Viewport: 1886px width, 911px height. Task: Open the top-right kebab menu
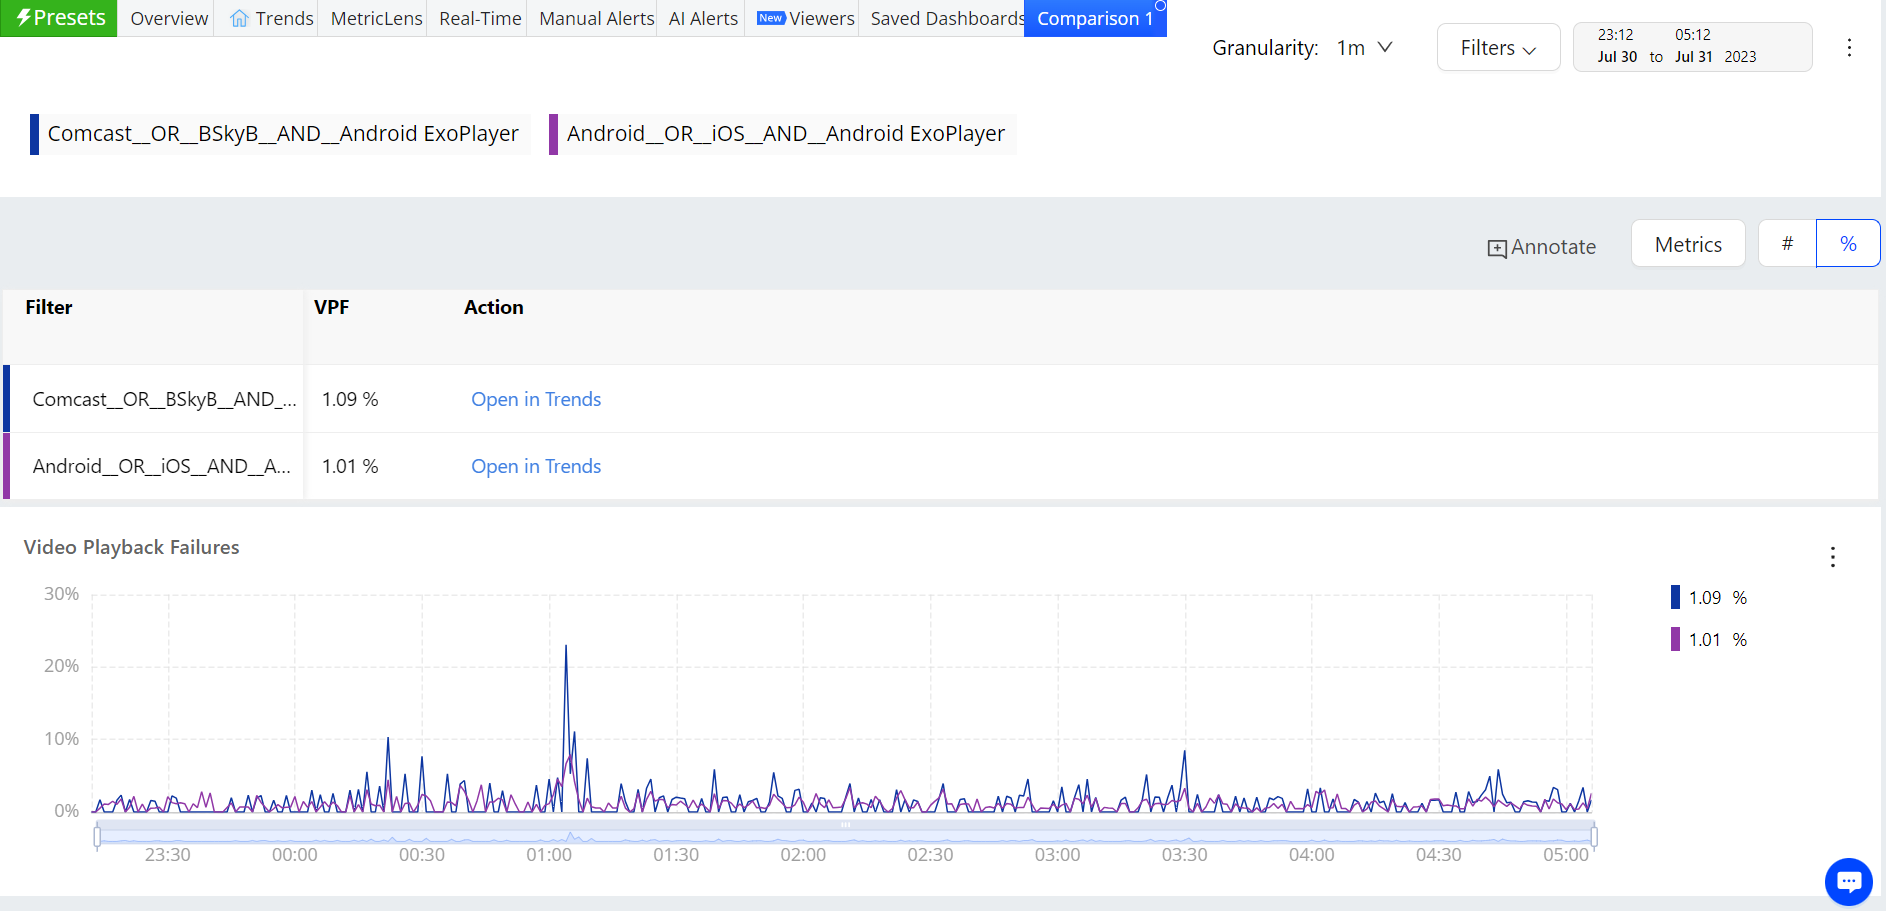(1849, 48)
